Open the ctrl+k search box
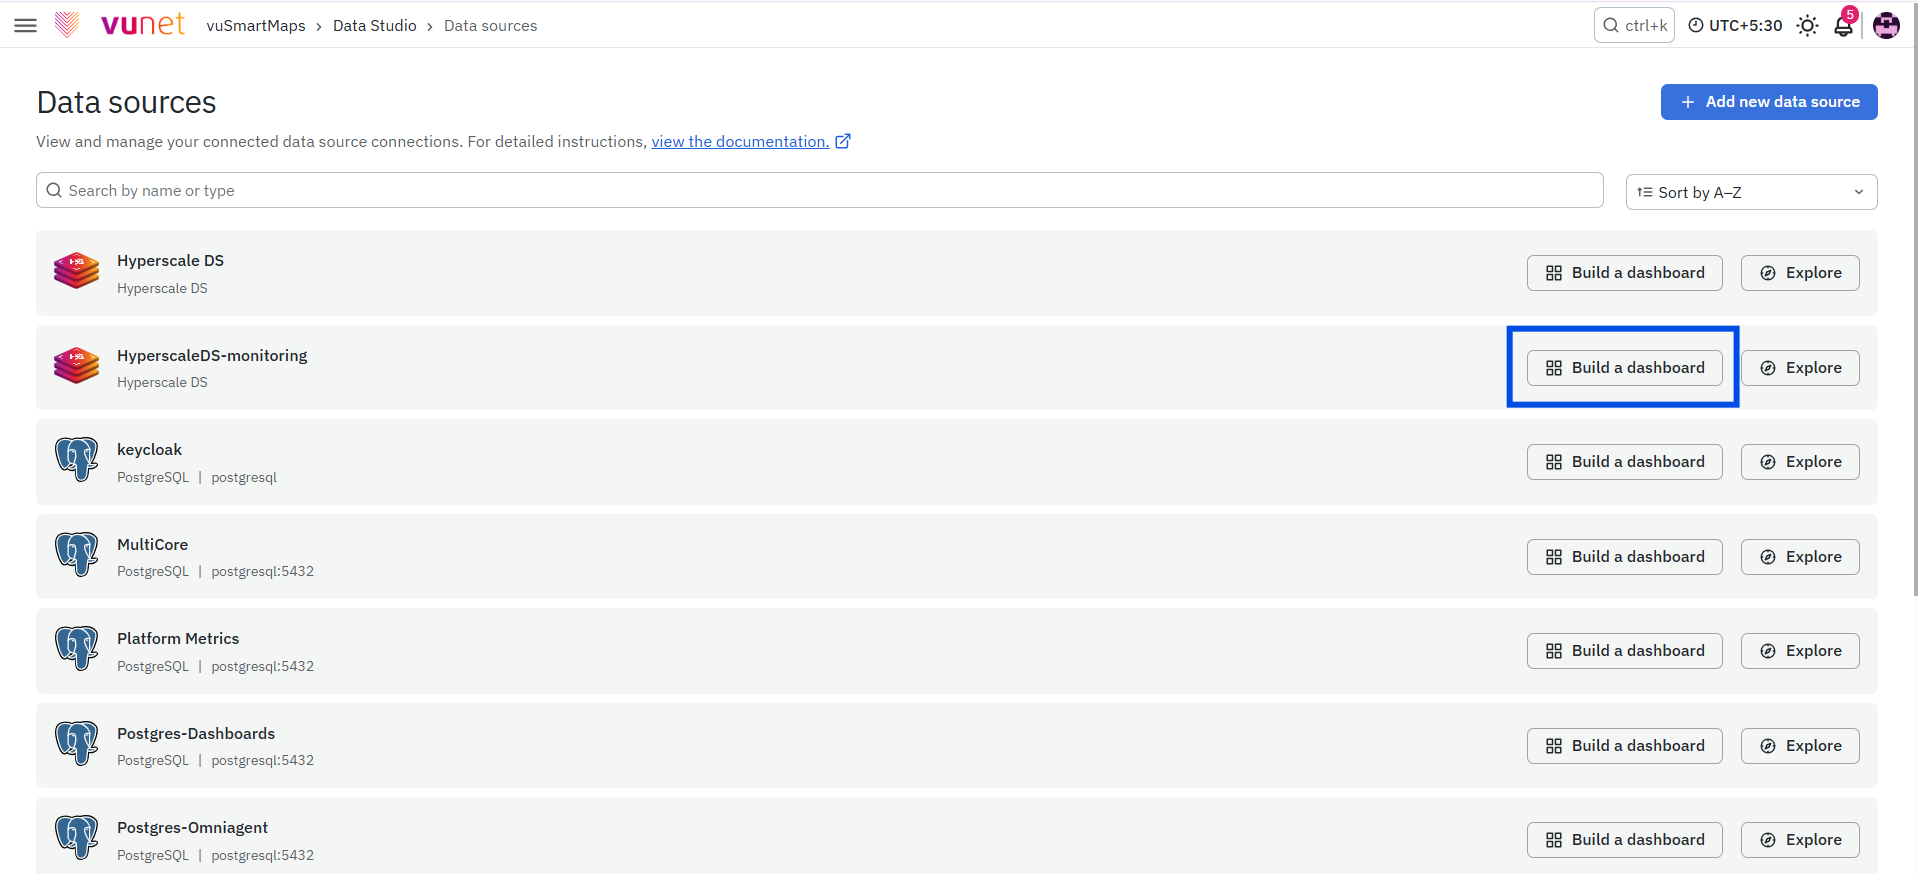 coord(1634,25)
